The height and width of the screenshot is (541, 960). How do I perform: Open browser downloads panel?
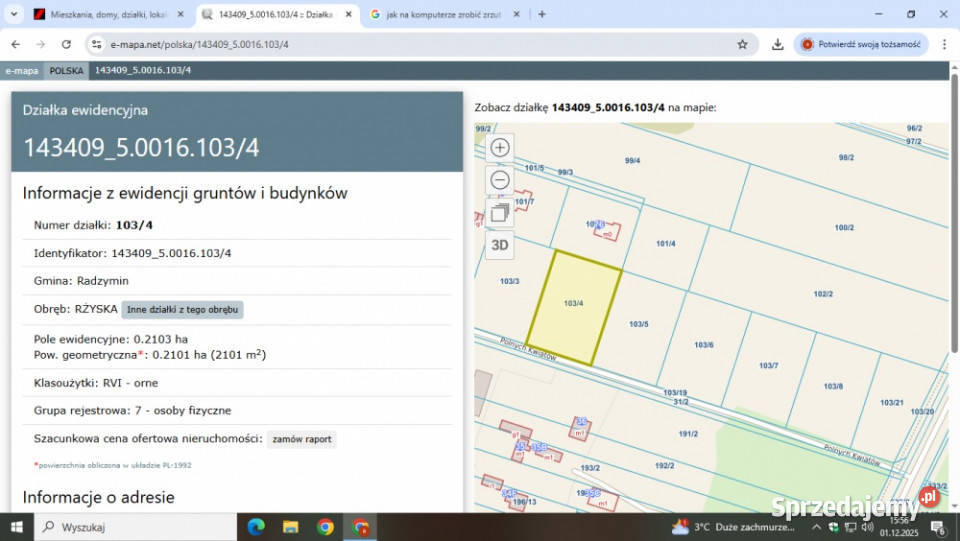[x=778, y=44]
